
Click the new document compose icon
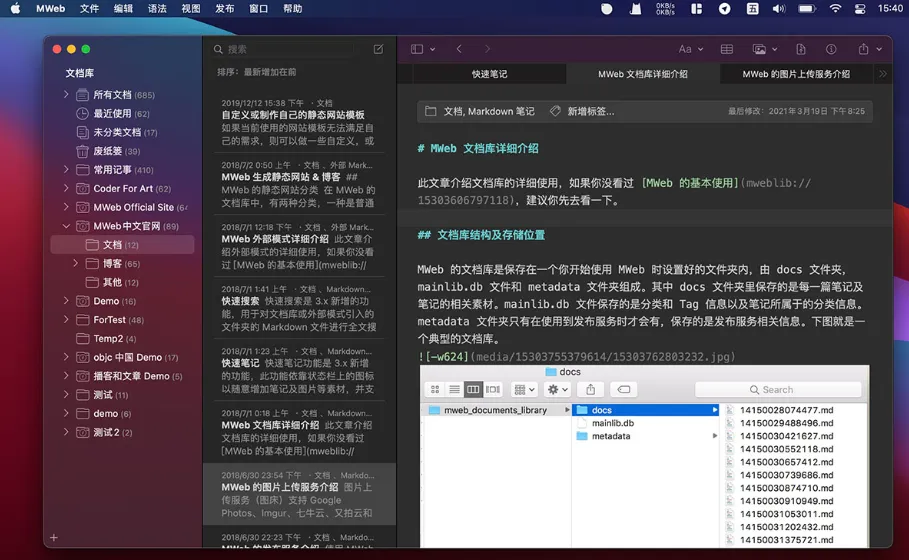[x=378, y=49]
